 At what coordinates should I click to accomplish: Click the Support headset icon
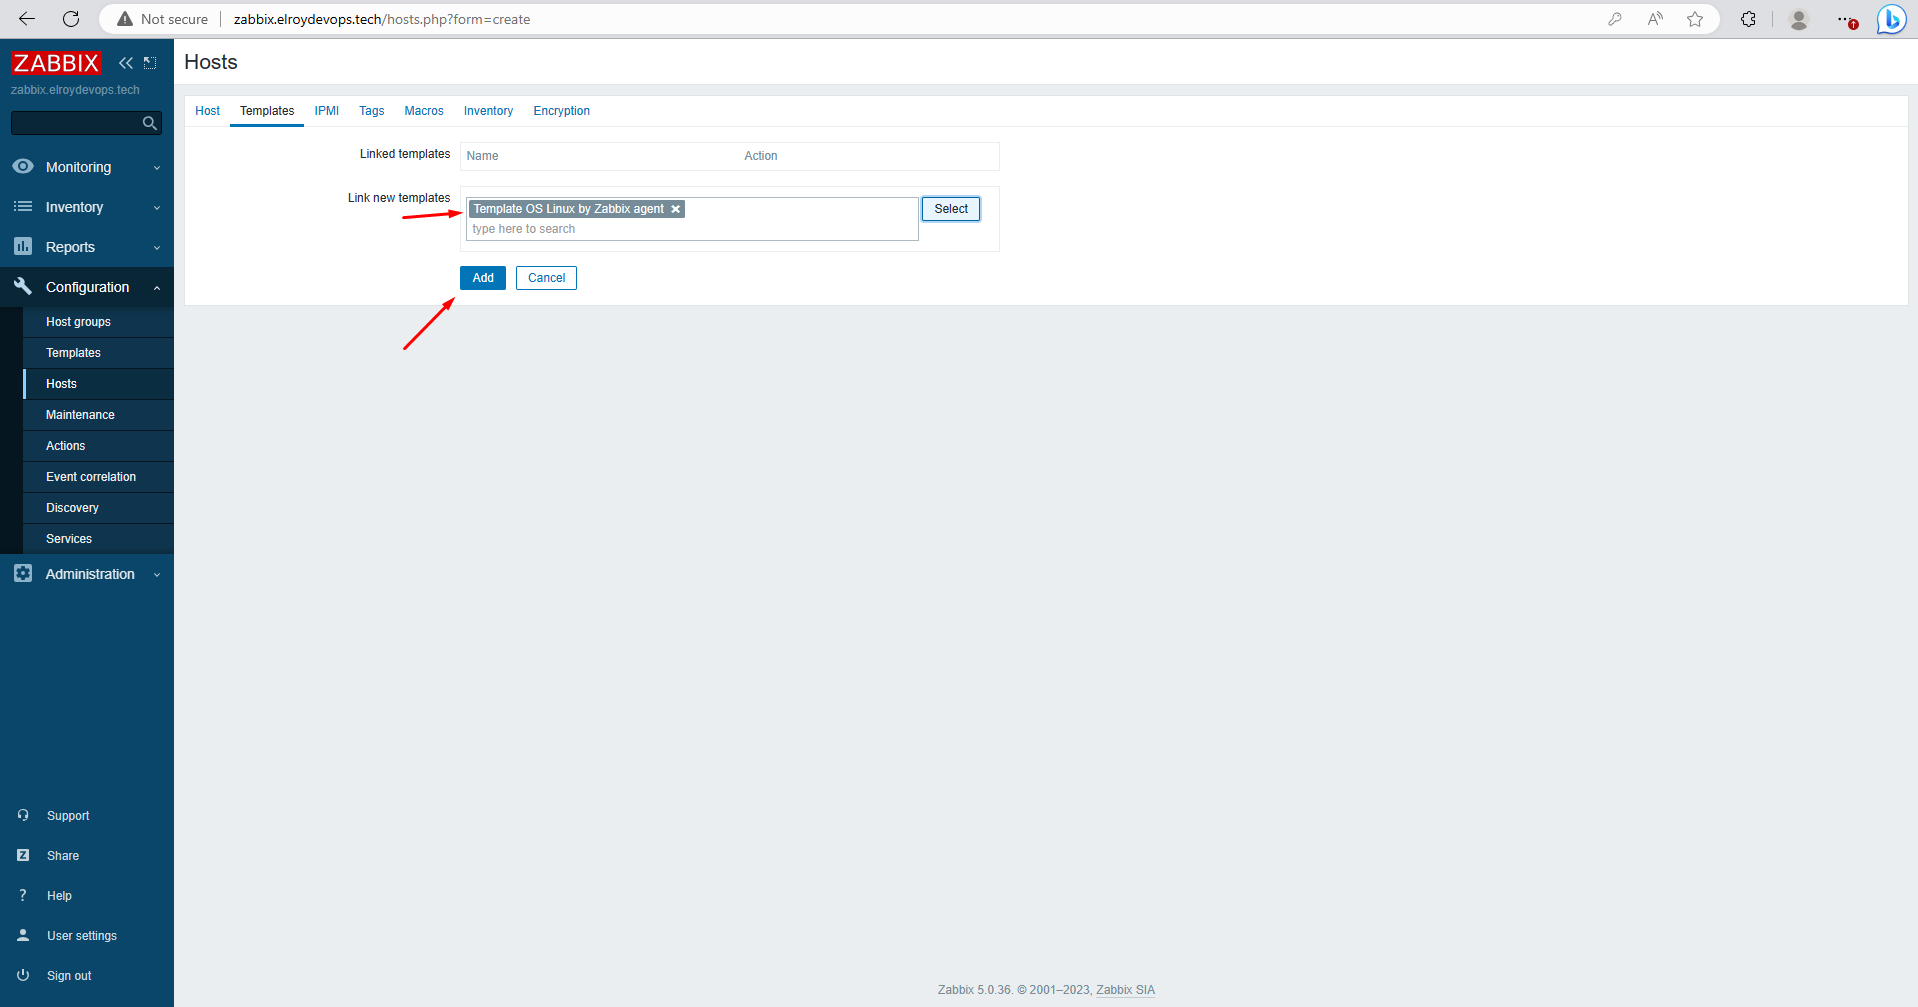coord(23,815)
